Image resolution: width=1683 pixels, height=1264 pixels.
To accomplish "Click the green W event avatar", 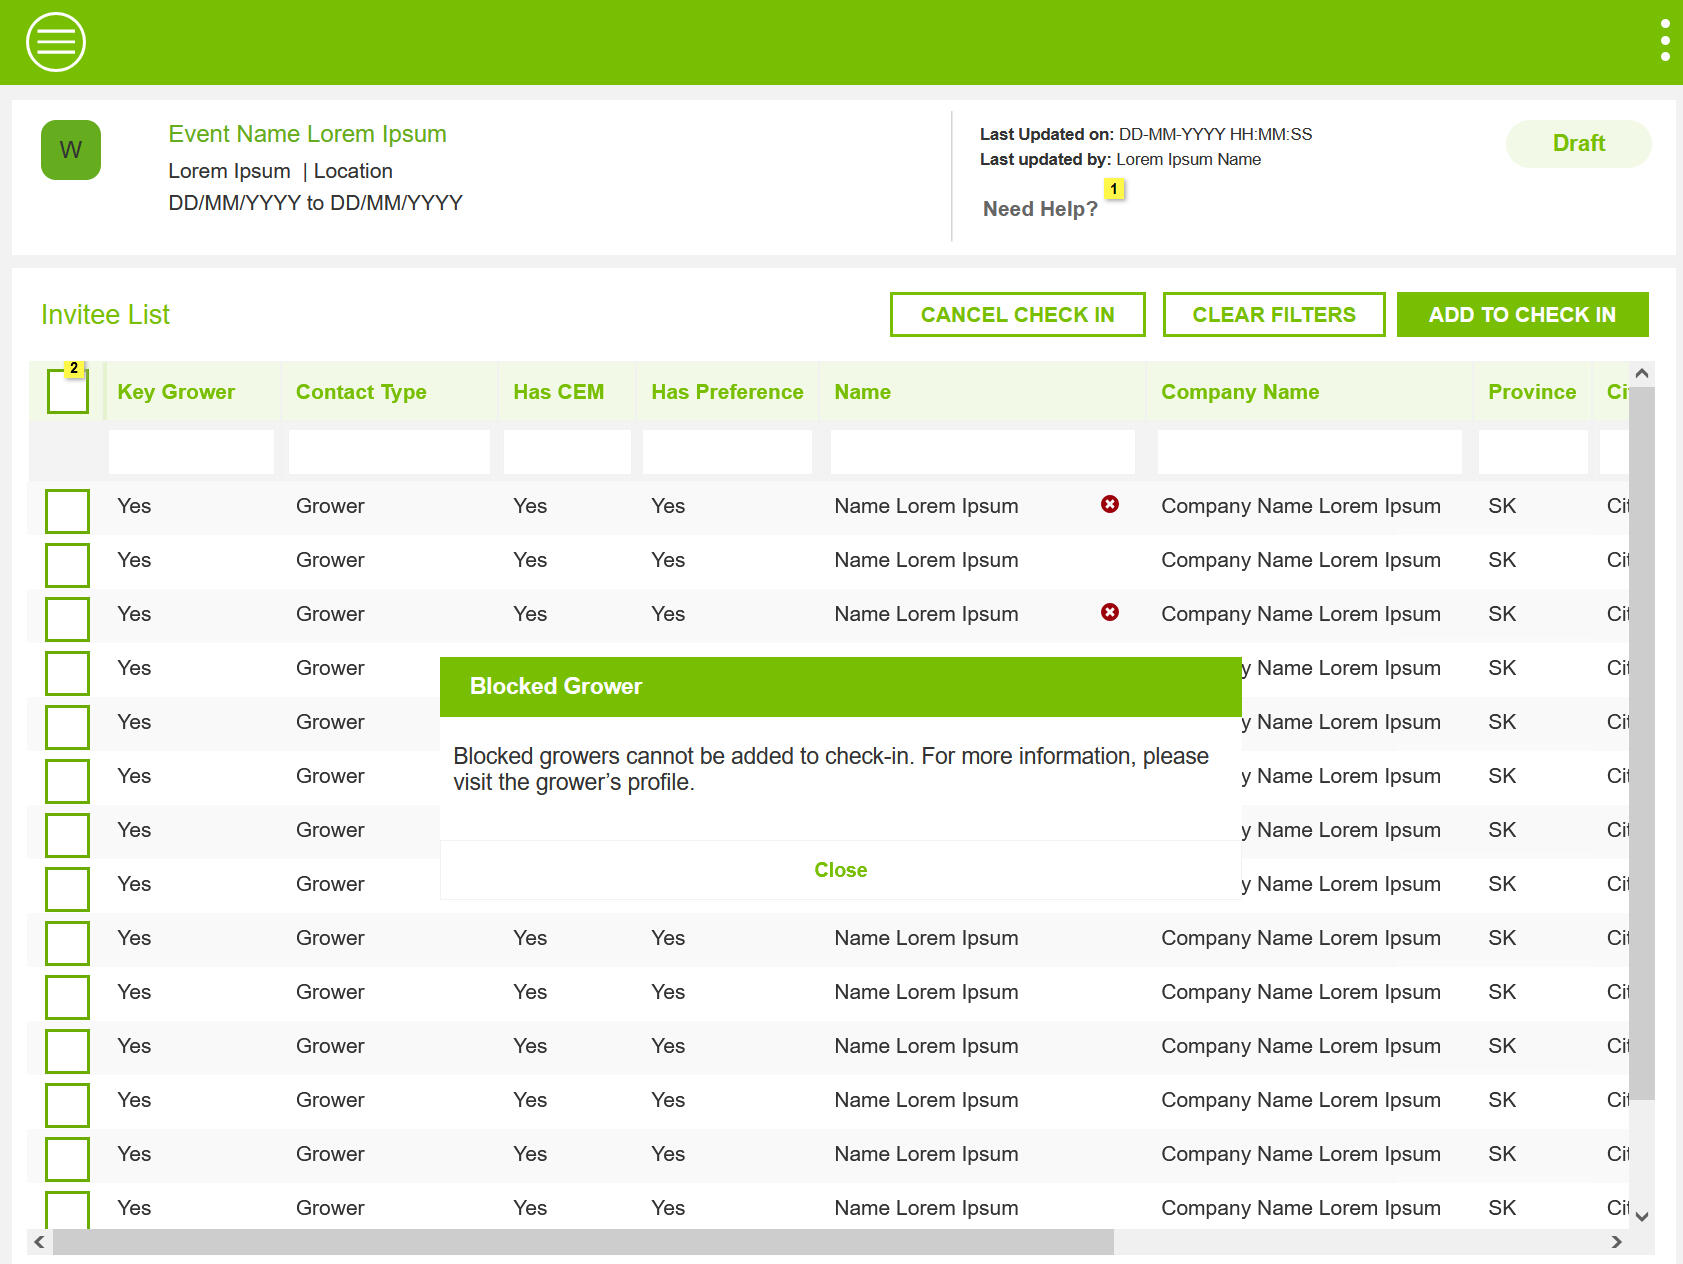I will coord(71,150).
